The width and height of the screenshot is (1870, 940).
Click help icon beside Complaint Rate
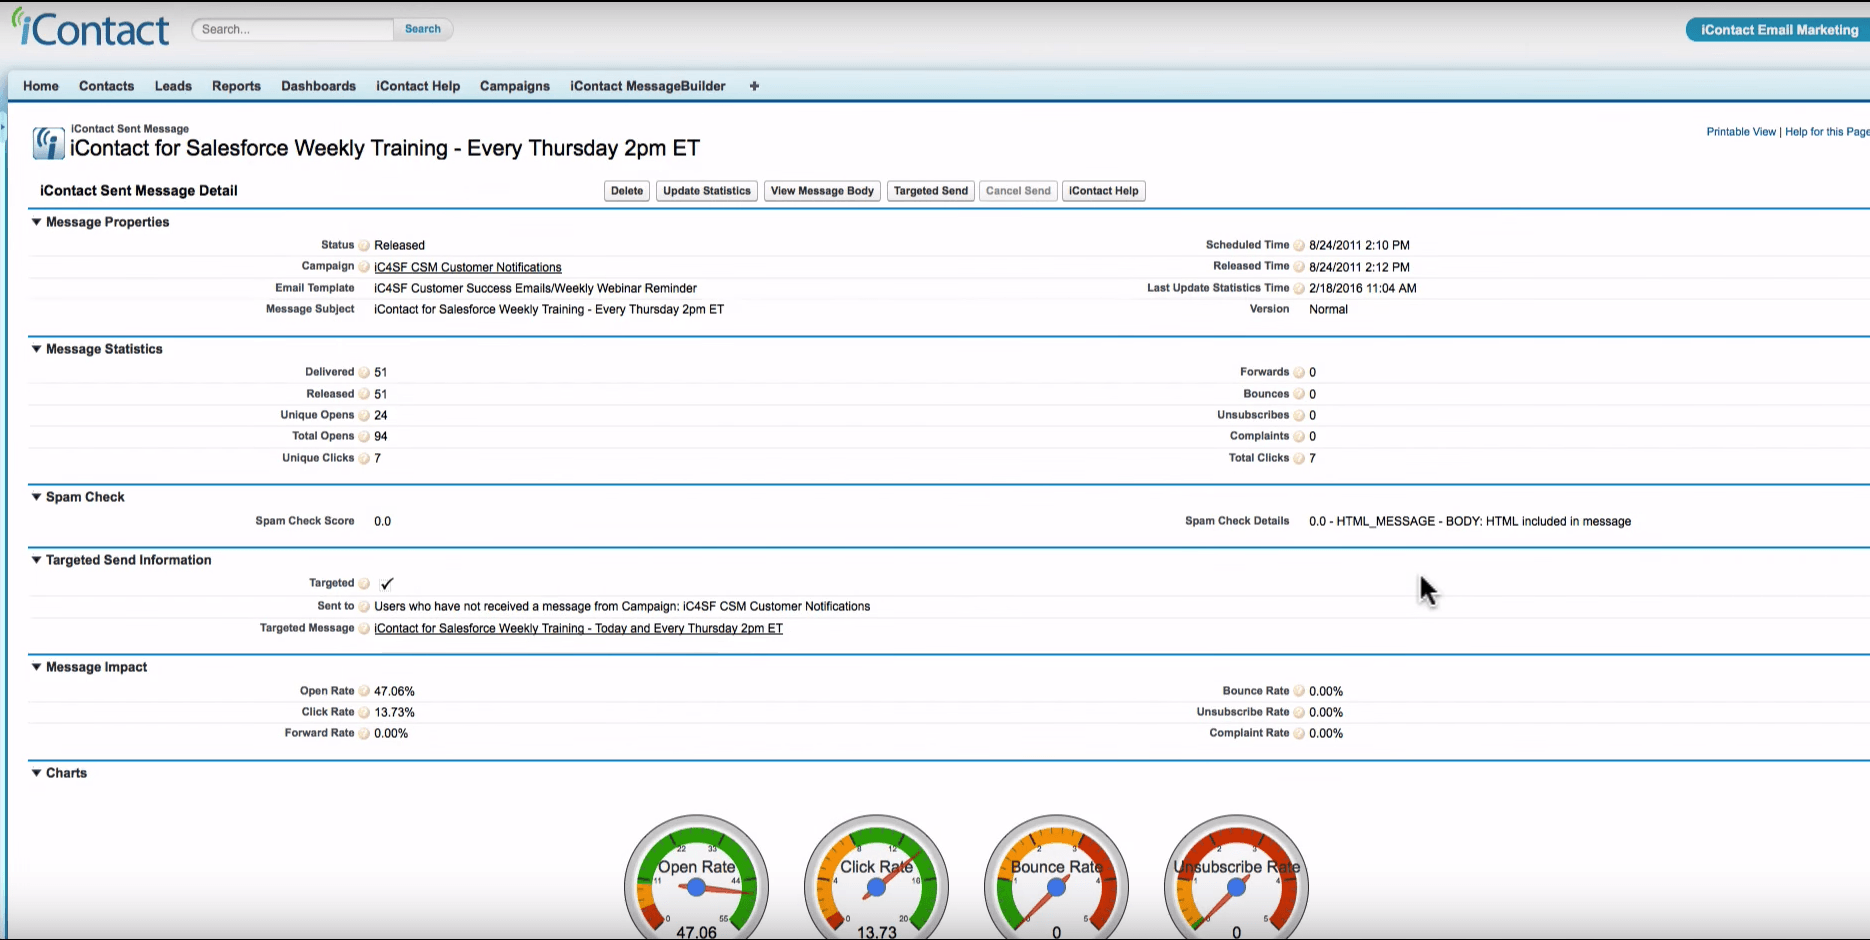click(x=1299, y=734)
